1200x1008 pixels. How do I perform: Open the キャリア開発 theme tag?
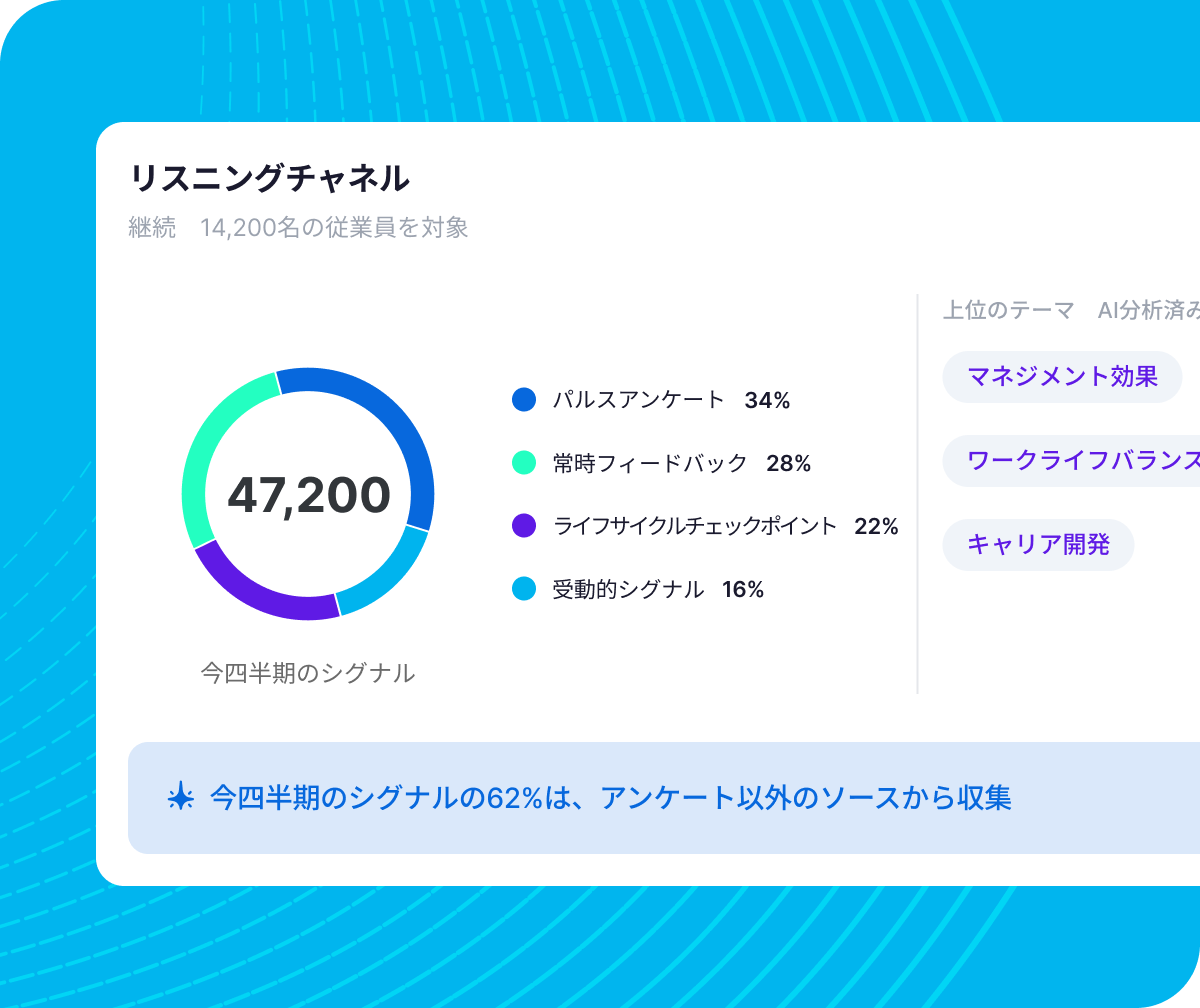pyautogui.click(x=1038, y=545)
